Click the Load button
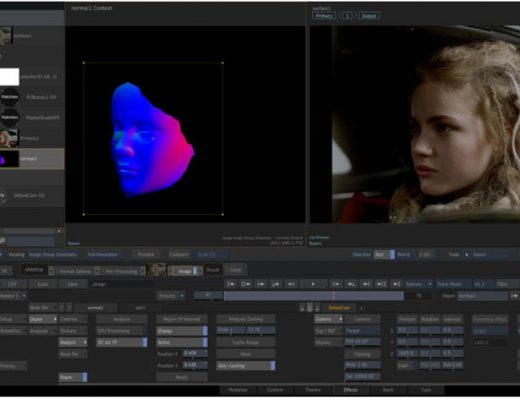520x400 pixels. 43,284
